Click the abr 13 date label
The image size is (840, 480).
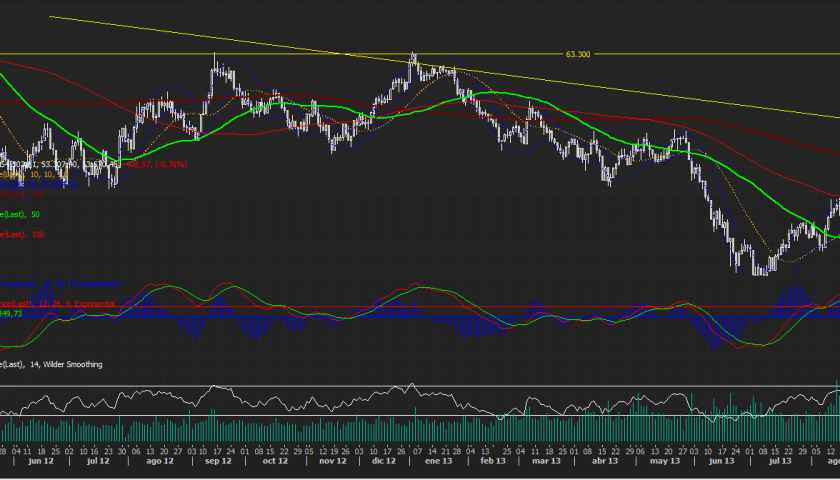(x=604, y=464)
